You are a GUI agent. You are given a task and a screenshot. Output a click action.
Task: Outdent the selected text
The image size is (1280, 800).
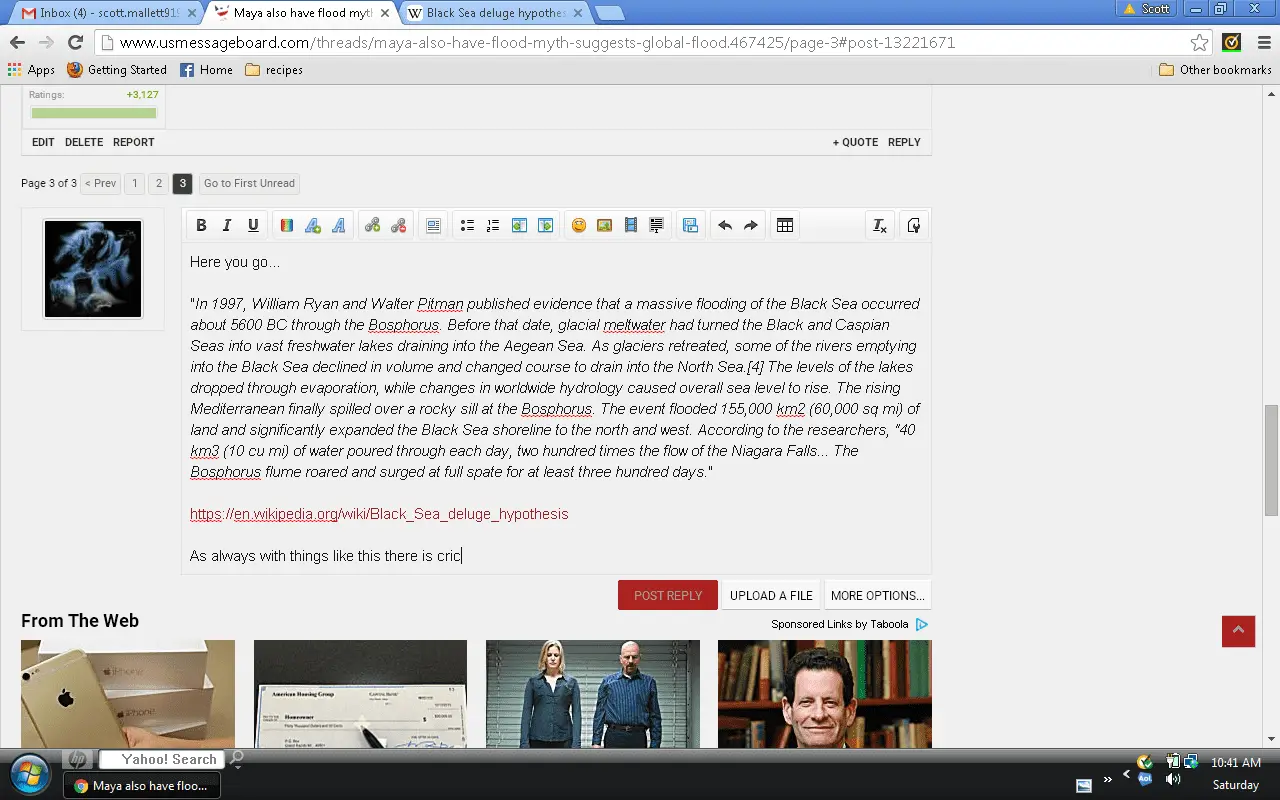[519, 226]
